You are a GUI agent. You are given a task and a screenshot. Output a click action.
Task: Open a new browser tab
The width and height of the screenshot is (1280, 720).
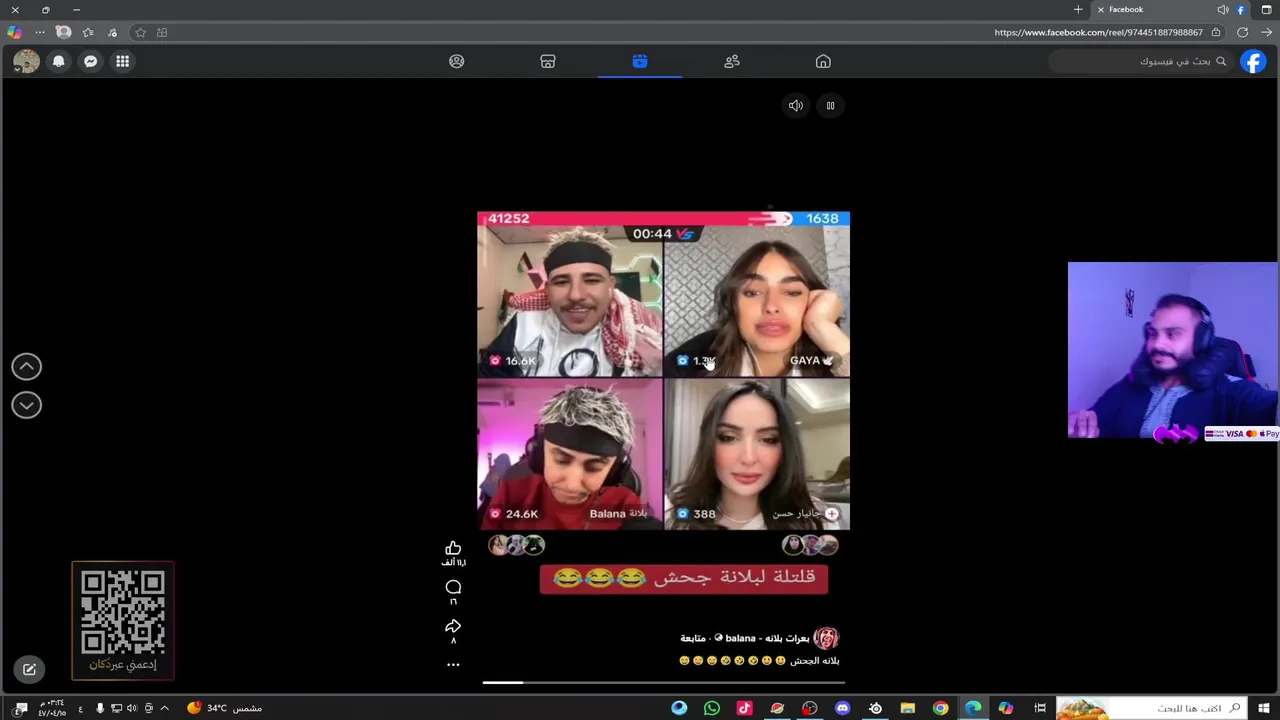[x=1078, y=9]
